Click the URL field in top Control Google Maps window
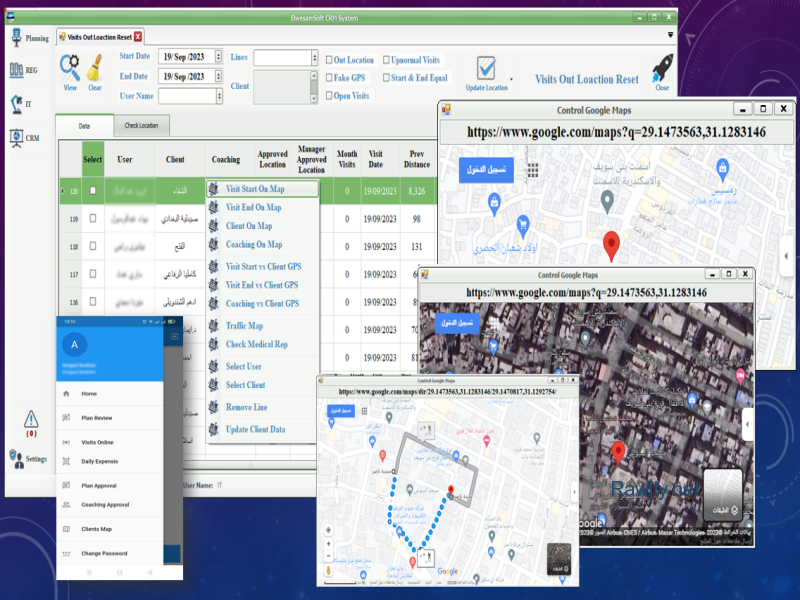Image resolution: width=800 pixels, height=600 pixels. (616, 133)
